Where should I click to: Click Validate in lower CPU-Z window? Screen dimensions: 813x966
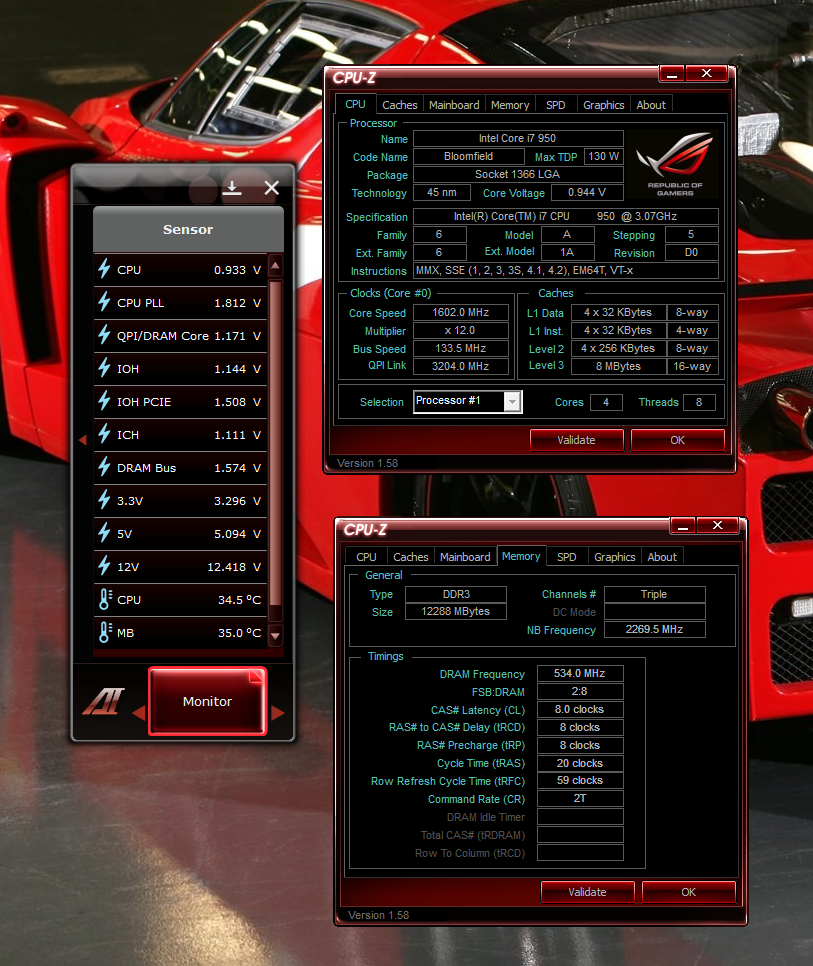(588, 892)
